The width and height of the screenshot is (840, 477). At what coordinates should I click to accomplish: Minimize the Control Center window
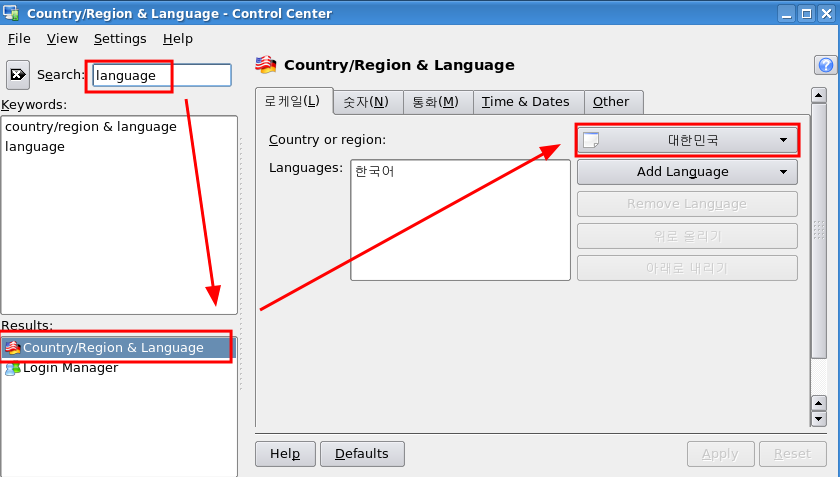click(x=786, y=13)
